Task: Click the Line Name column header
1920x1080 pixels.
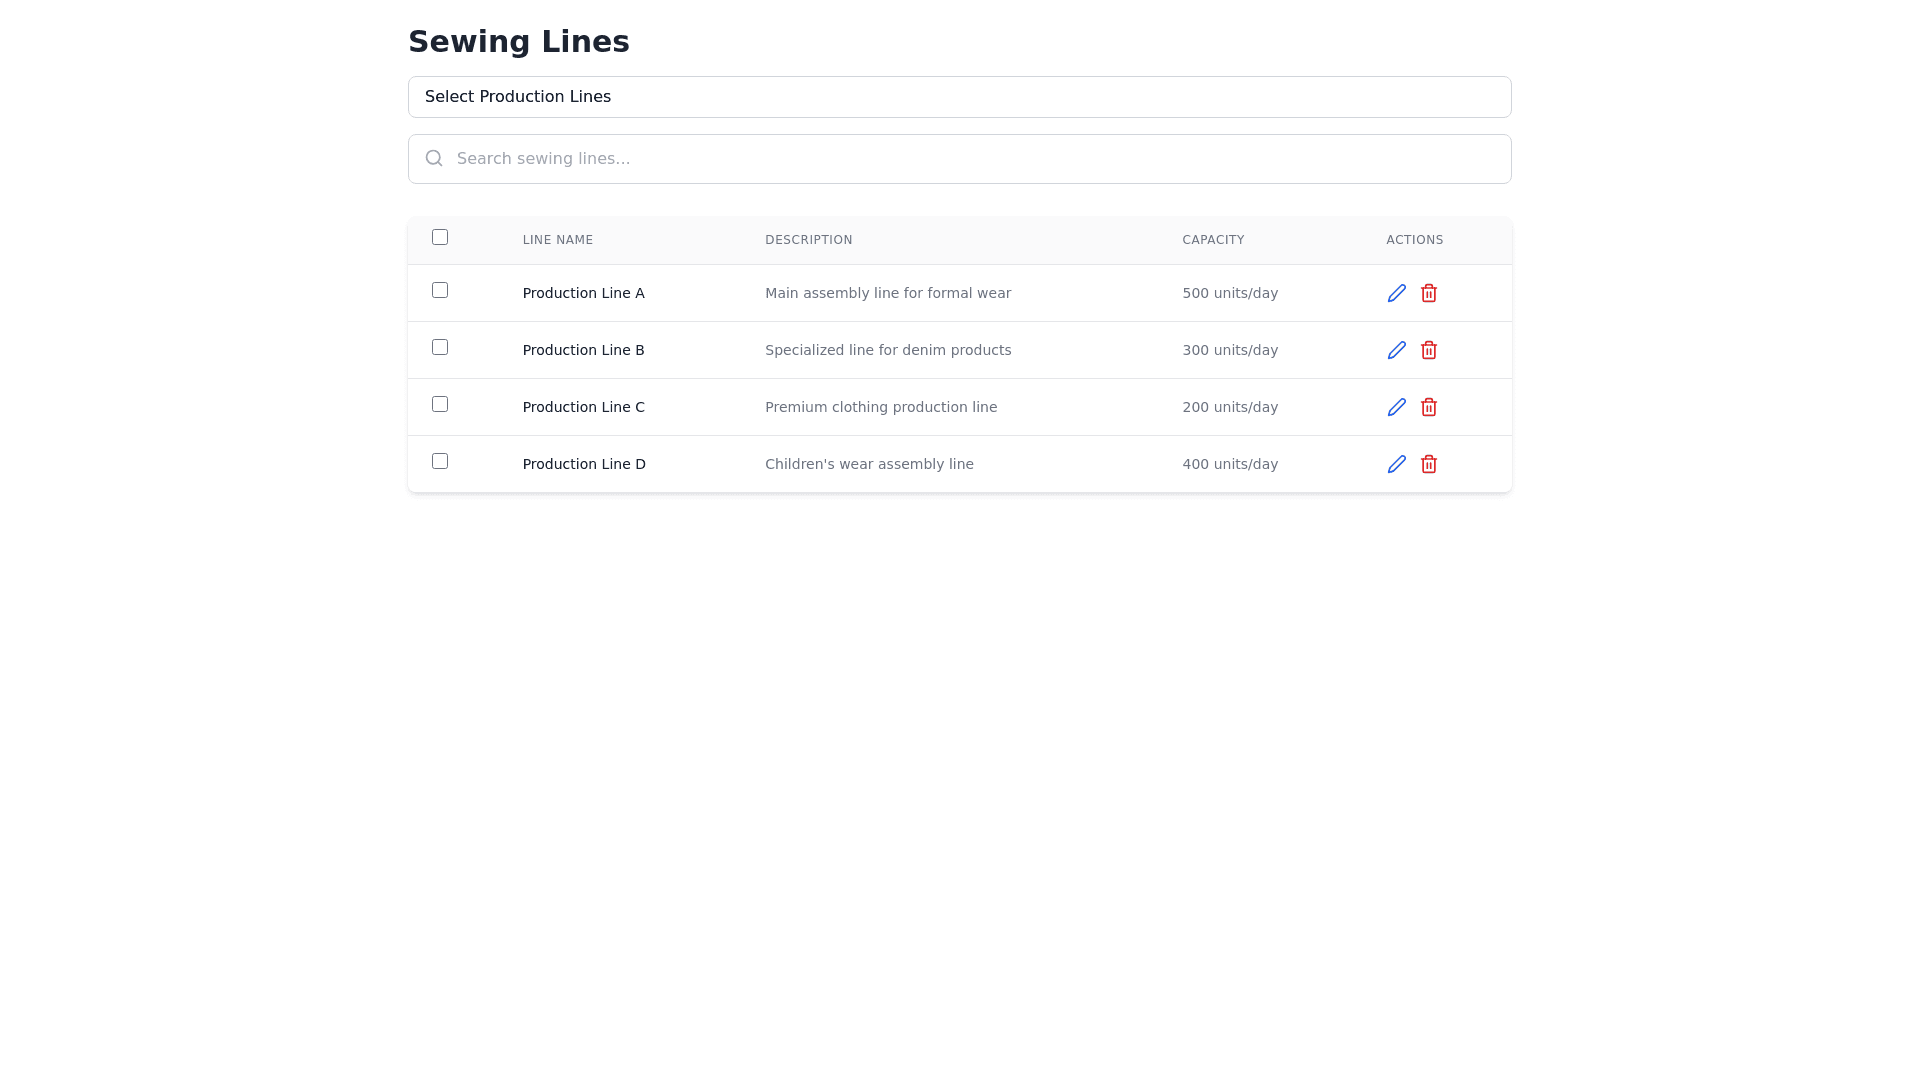Action: pos(557,240)
